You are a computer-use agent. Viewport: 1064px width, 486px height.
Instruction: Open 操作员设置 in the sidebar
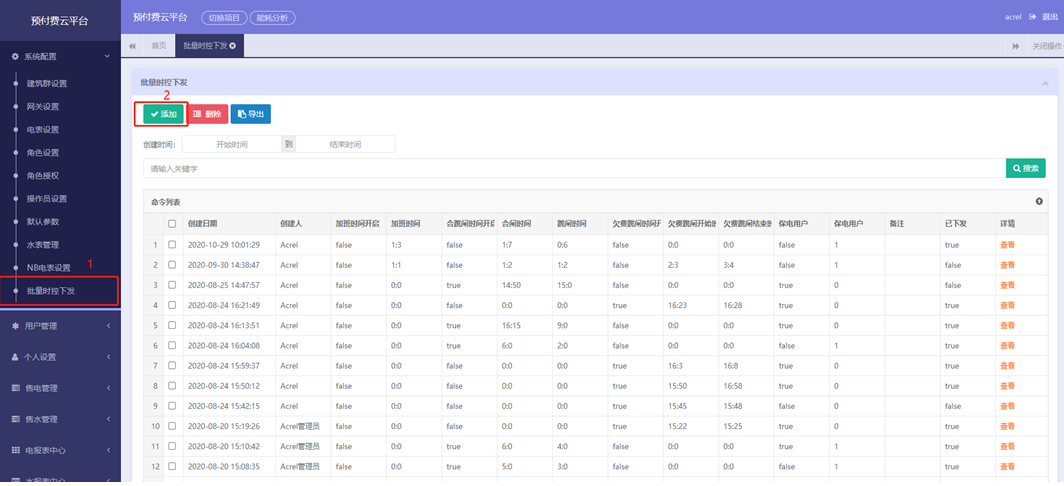click(47, 200)
